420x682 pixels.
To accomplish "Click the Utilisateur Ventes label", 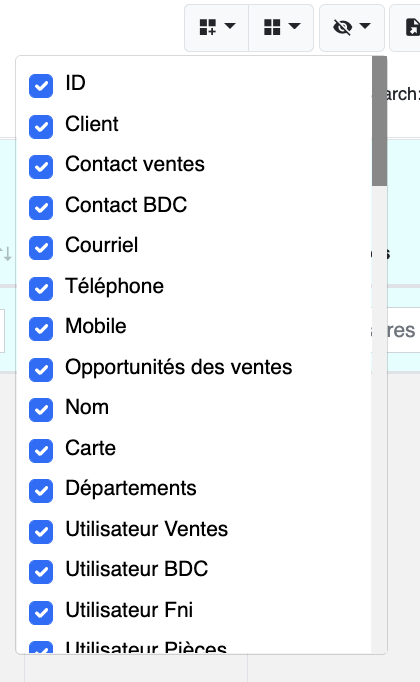I will (147, 529).
